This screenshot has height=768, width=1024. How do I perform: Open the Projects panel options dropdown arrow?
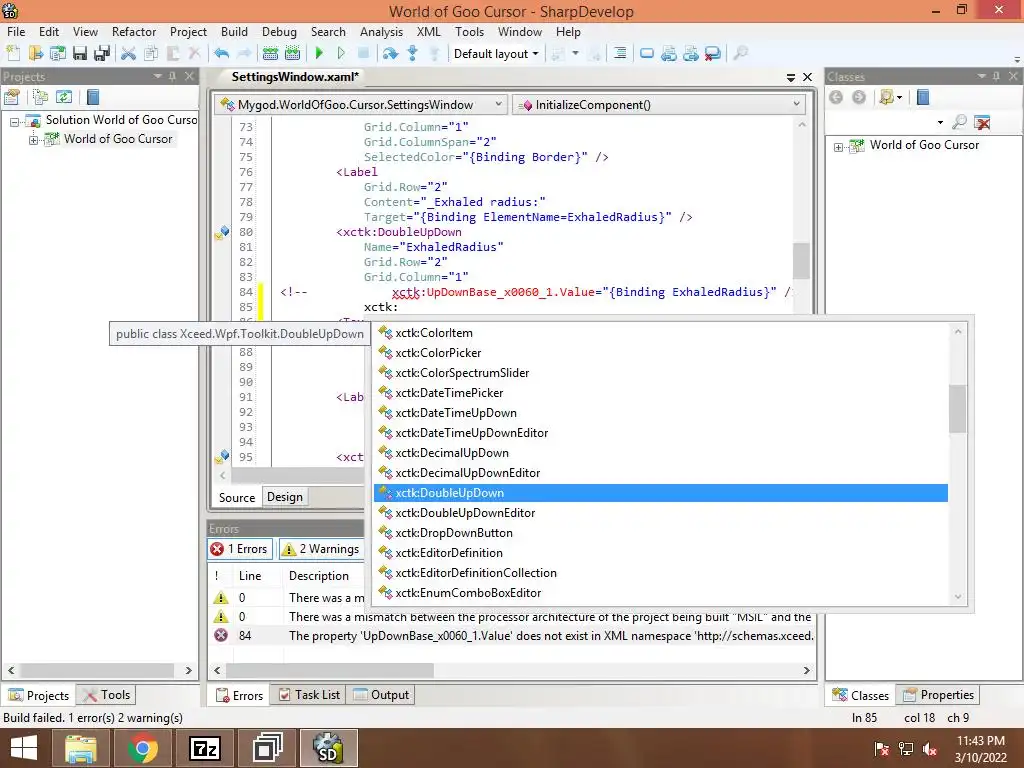pyautogui.click(x=157, y=76)
